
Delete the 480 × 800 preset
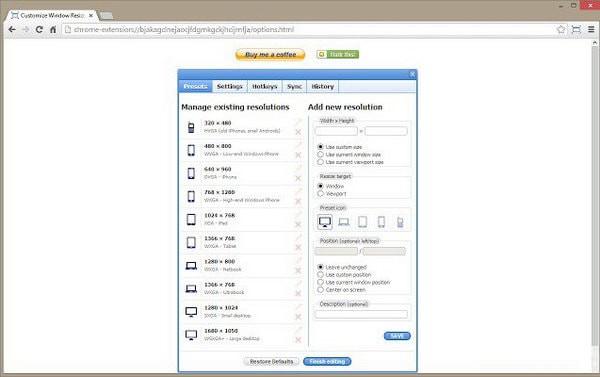click(x=298, y=155)
